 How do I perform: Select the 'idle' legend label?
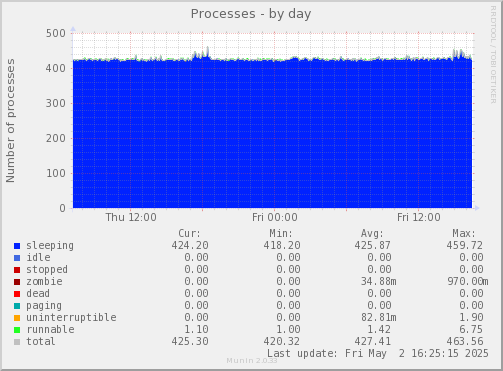click(38, 257)
